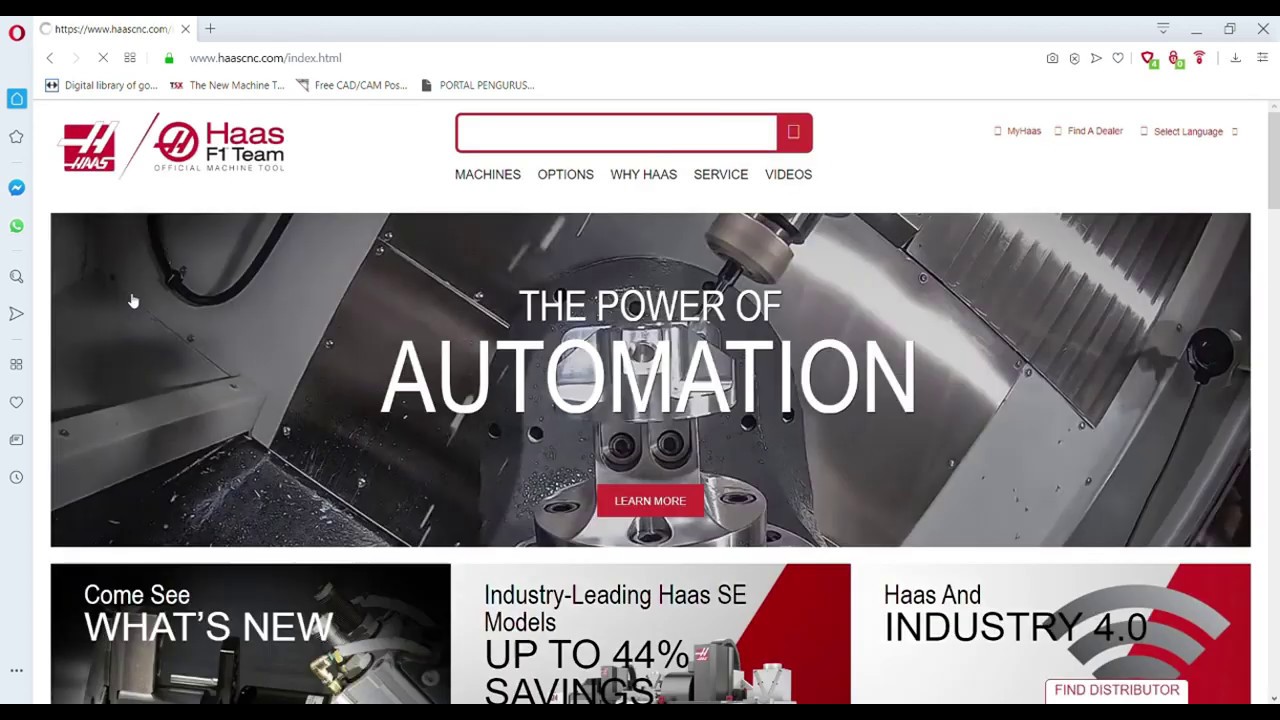Open the Opera main menu
Screen dimensions: 1280x720
16,33
